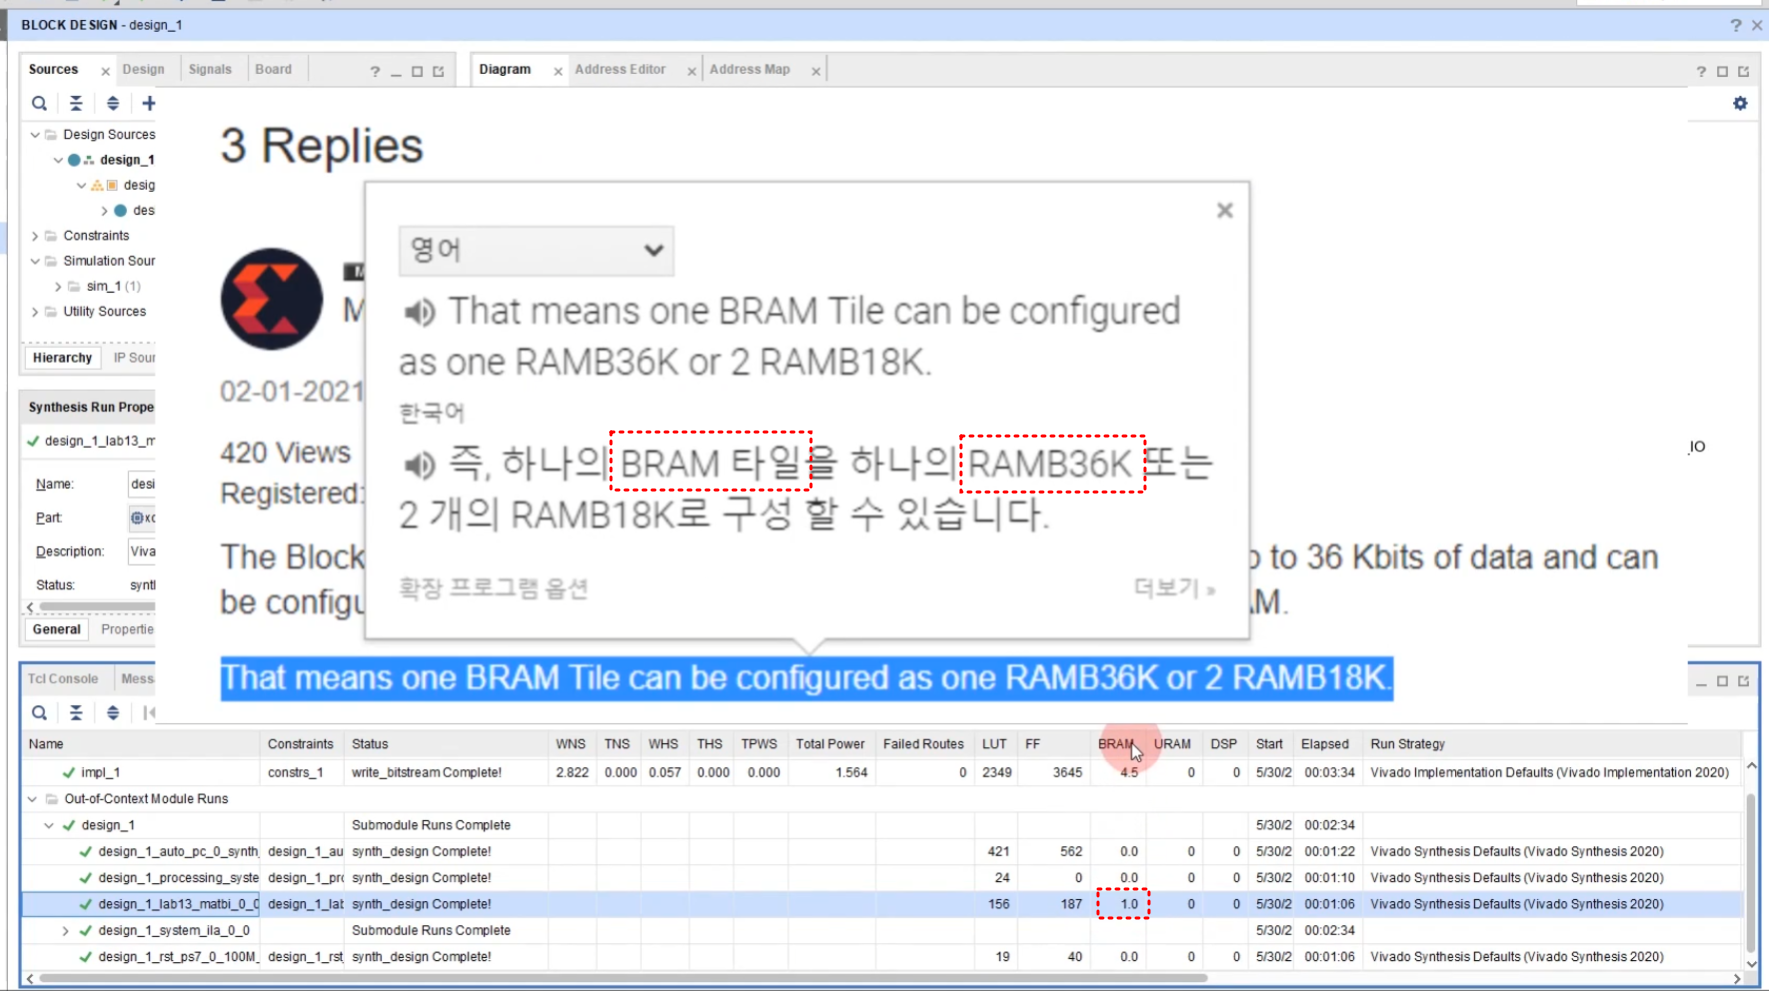This screenshot has width=1769, height=991.
Task: Open Block Design help question mark
Action: [1735, 26]
